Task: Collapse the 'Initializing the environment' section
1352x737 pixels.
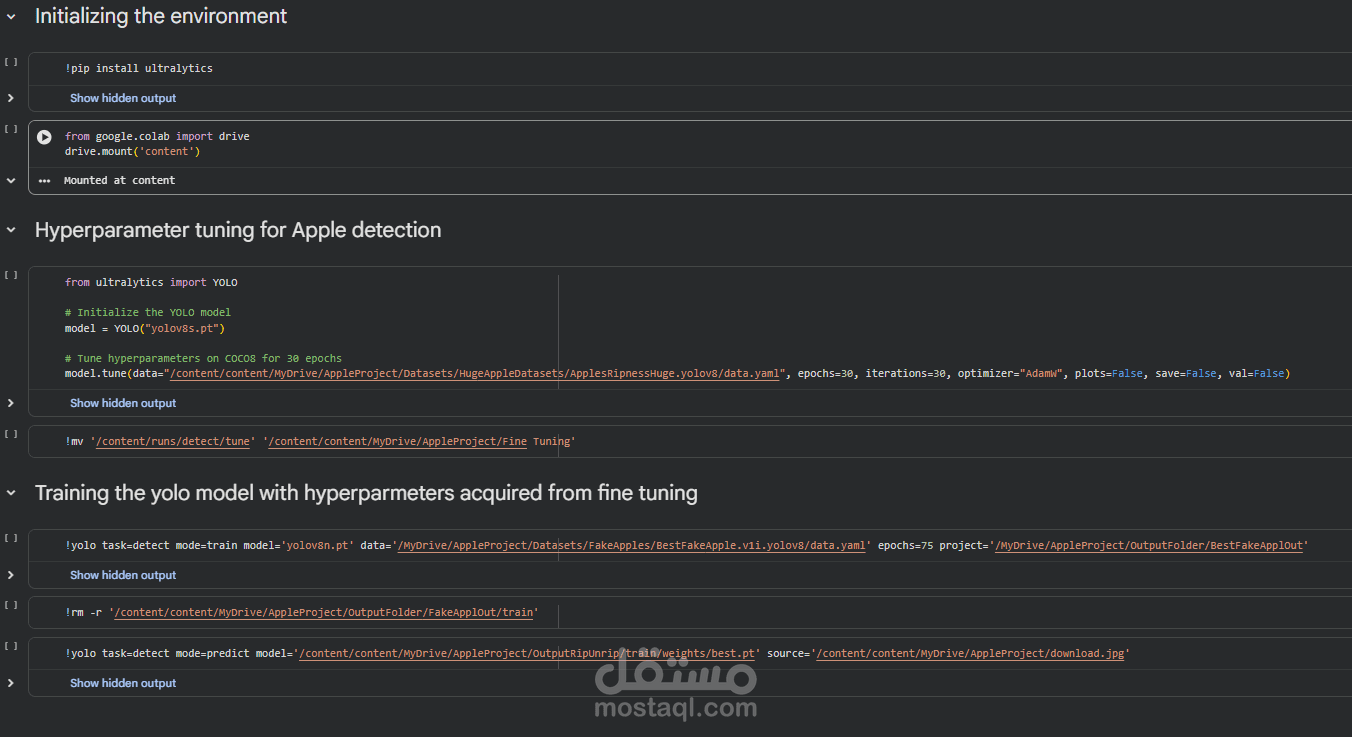Action: 11,17
